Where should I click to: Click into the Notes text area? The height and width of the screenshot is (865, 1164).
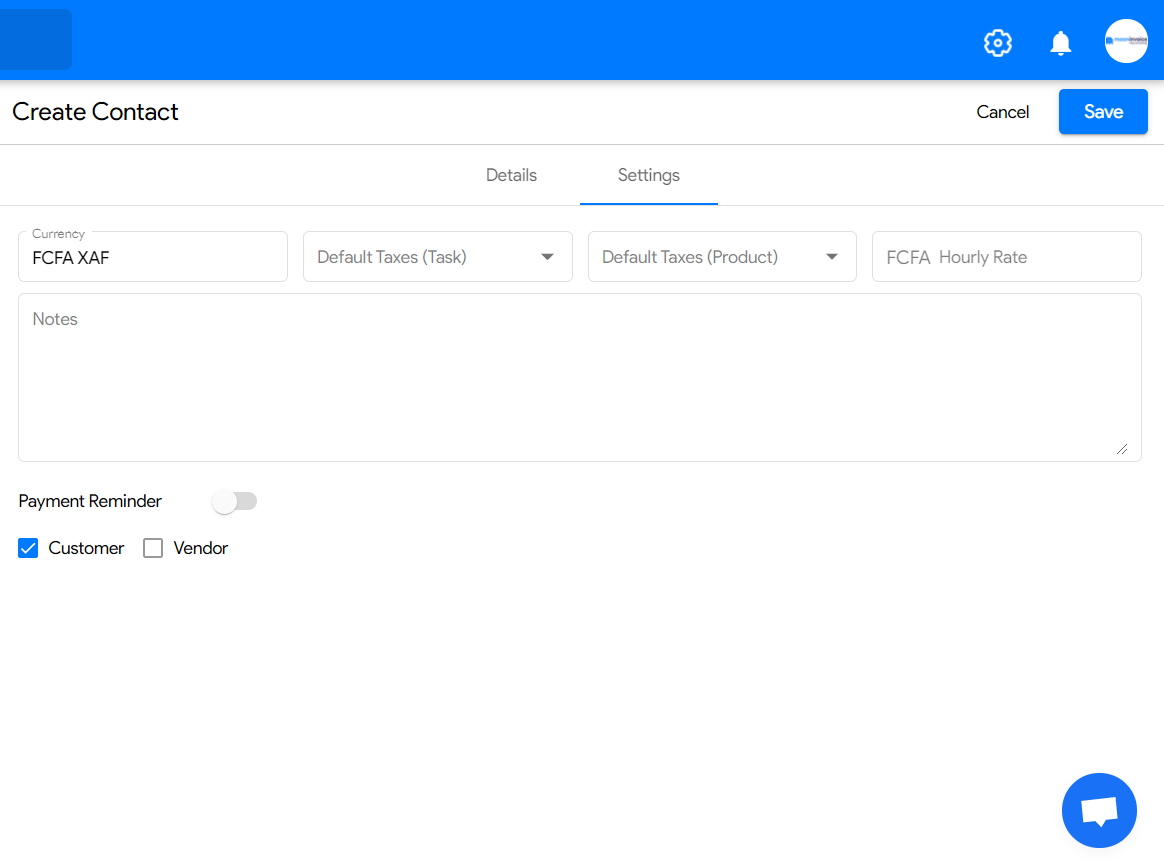coord(580,377)
